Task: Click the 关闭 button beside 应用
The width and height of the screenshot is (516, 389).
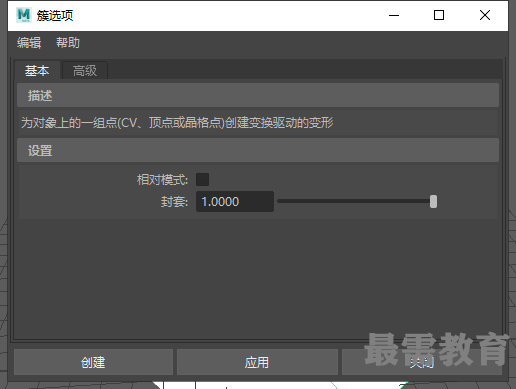Action: click(x=422, y=362)
